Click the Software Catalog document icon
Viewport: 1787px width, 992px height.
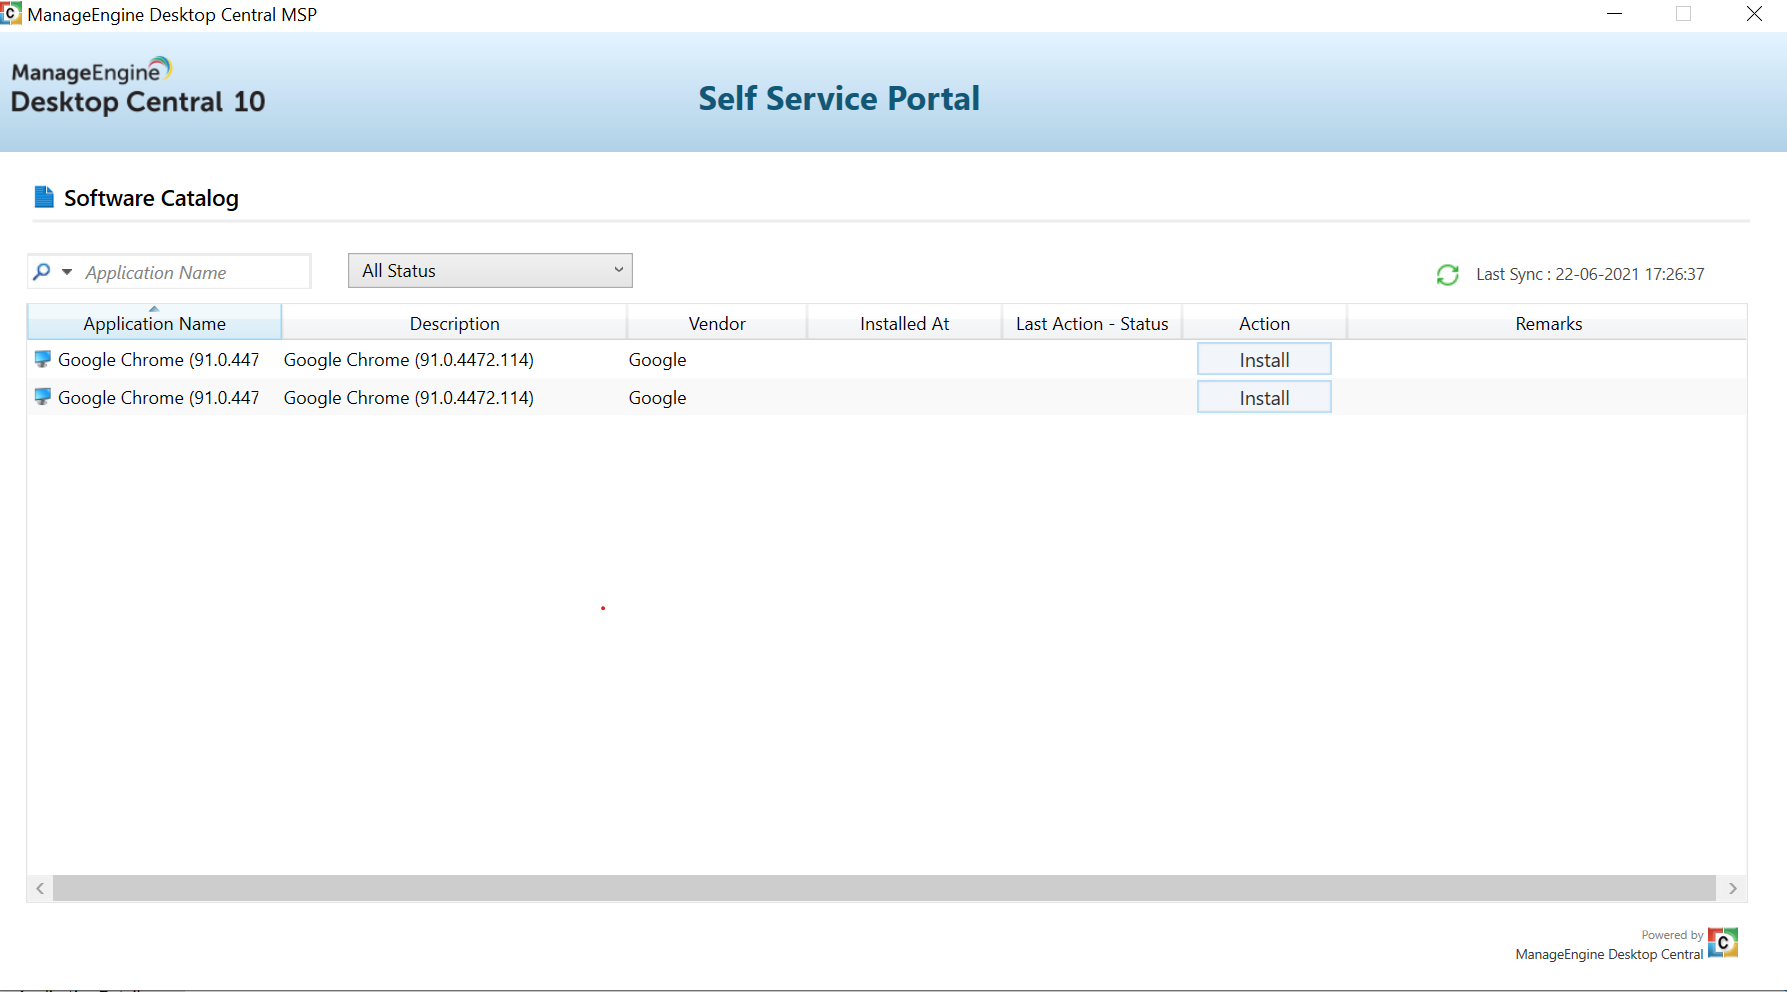click(44, 197)
